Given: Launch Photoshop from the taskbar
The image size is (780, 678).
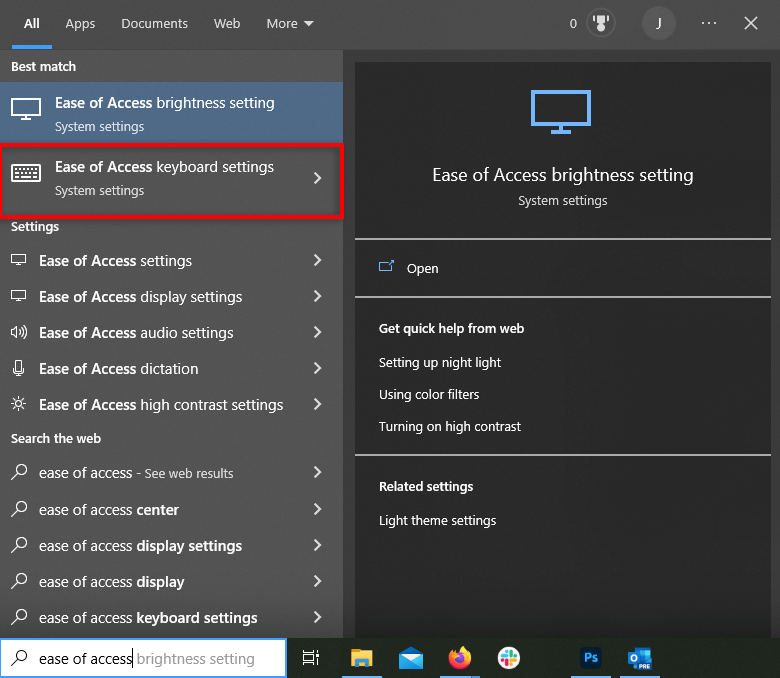Looking at the screenshot, I should click(x=591, y=657).
